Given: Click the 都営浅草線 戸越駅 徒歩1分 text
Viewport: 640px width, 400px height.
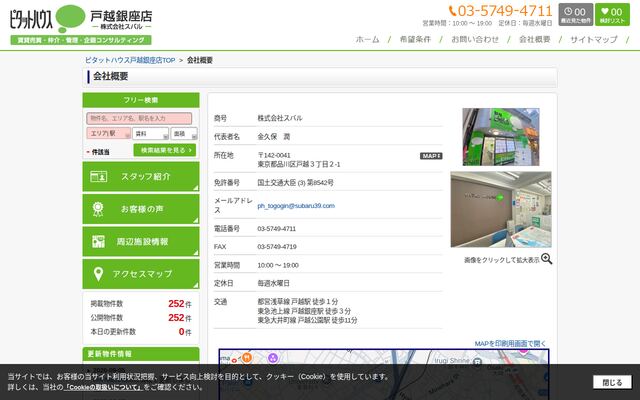Looking at the screenshot, I should pyautogui.click(x=298, y=302).
